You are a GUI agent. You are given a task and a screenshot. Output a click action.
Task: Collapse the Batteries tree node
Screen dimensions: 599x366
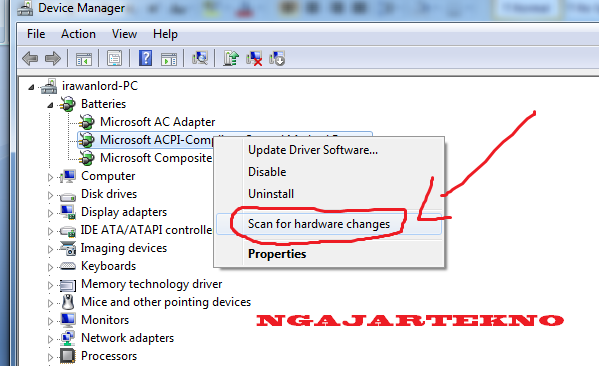point(50,105)
